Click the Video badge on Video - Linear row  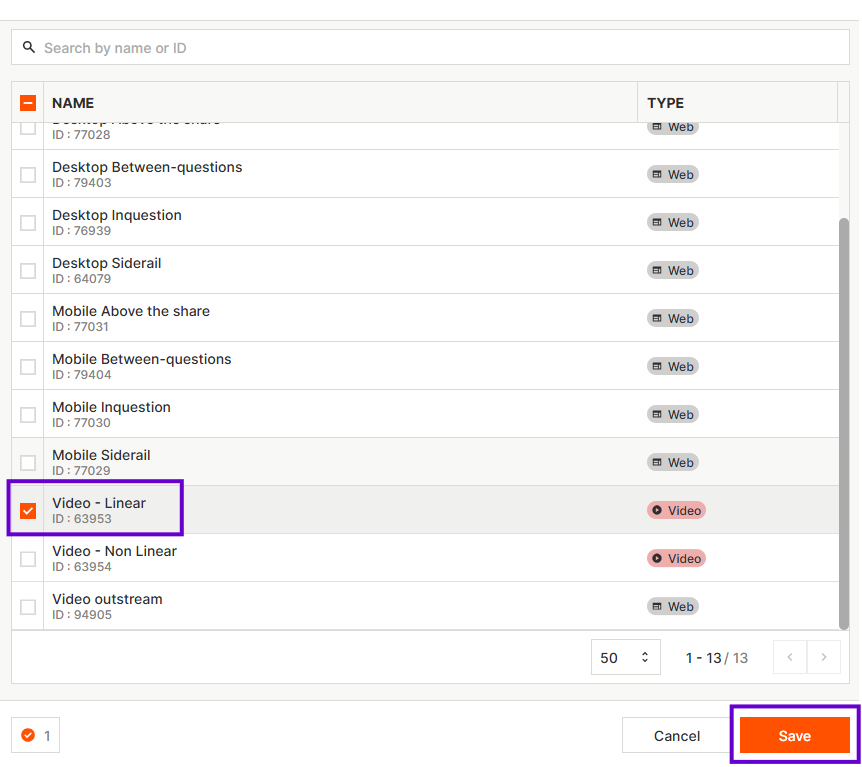coord(676,510)
